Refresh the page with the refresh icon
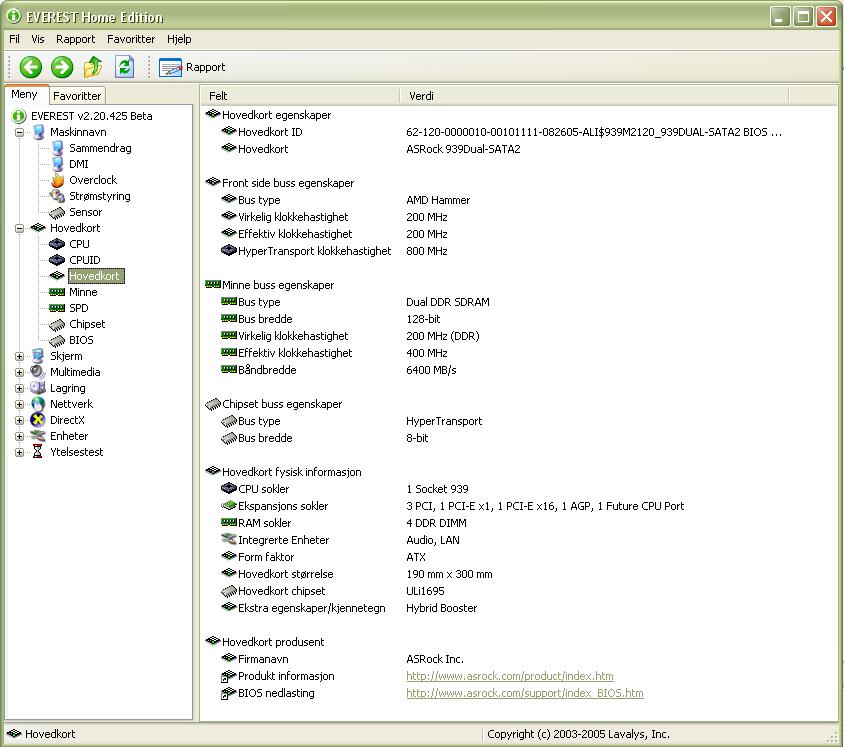The image size is (844, 747). 124,67
